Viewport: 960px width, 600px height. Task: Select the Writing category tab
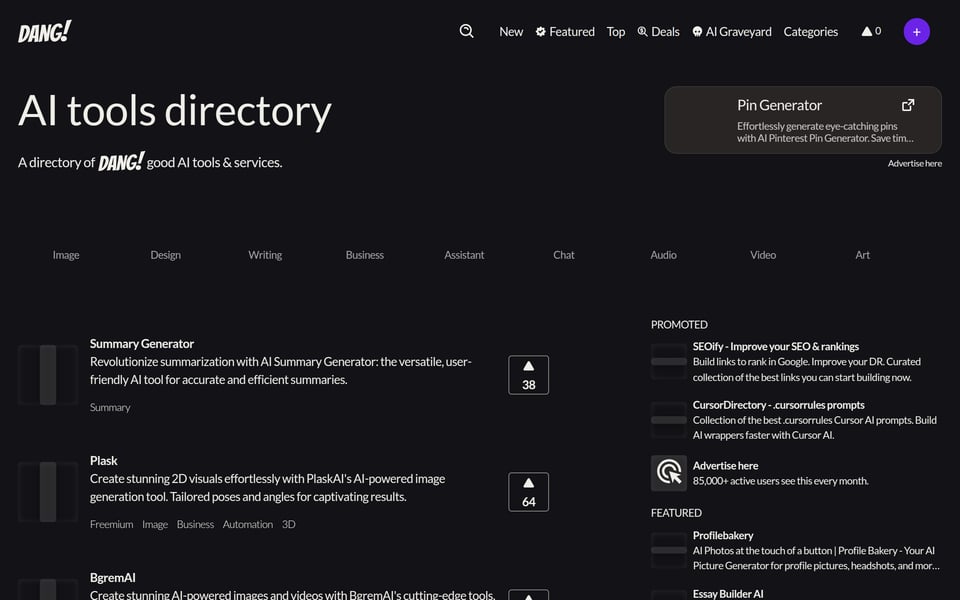(x=265, y=255)
